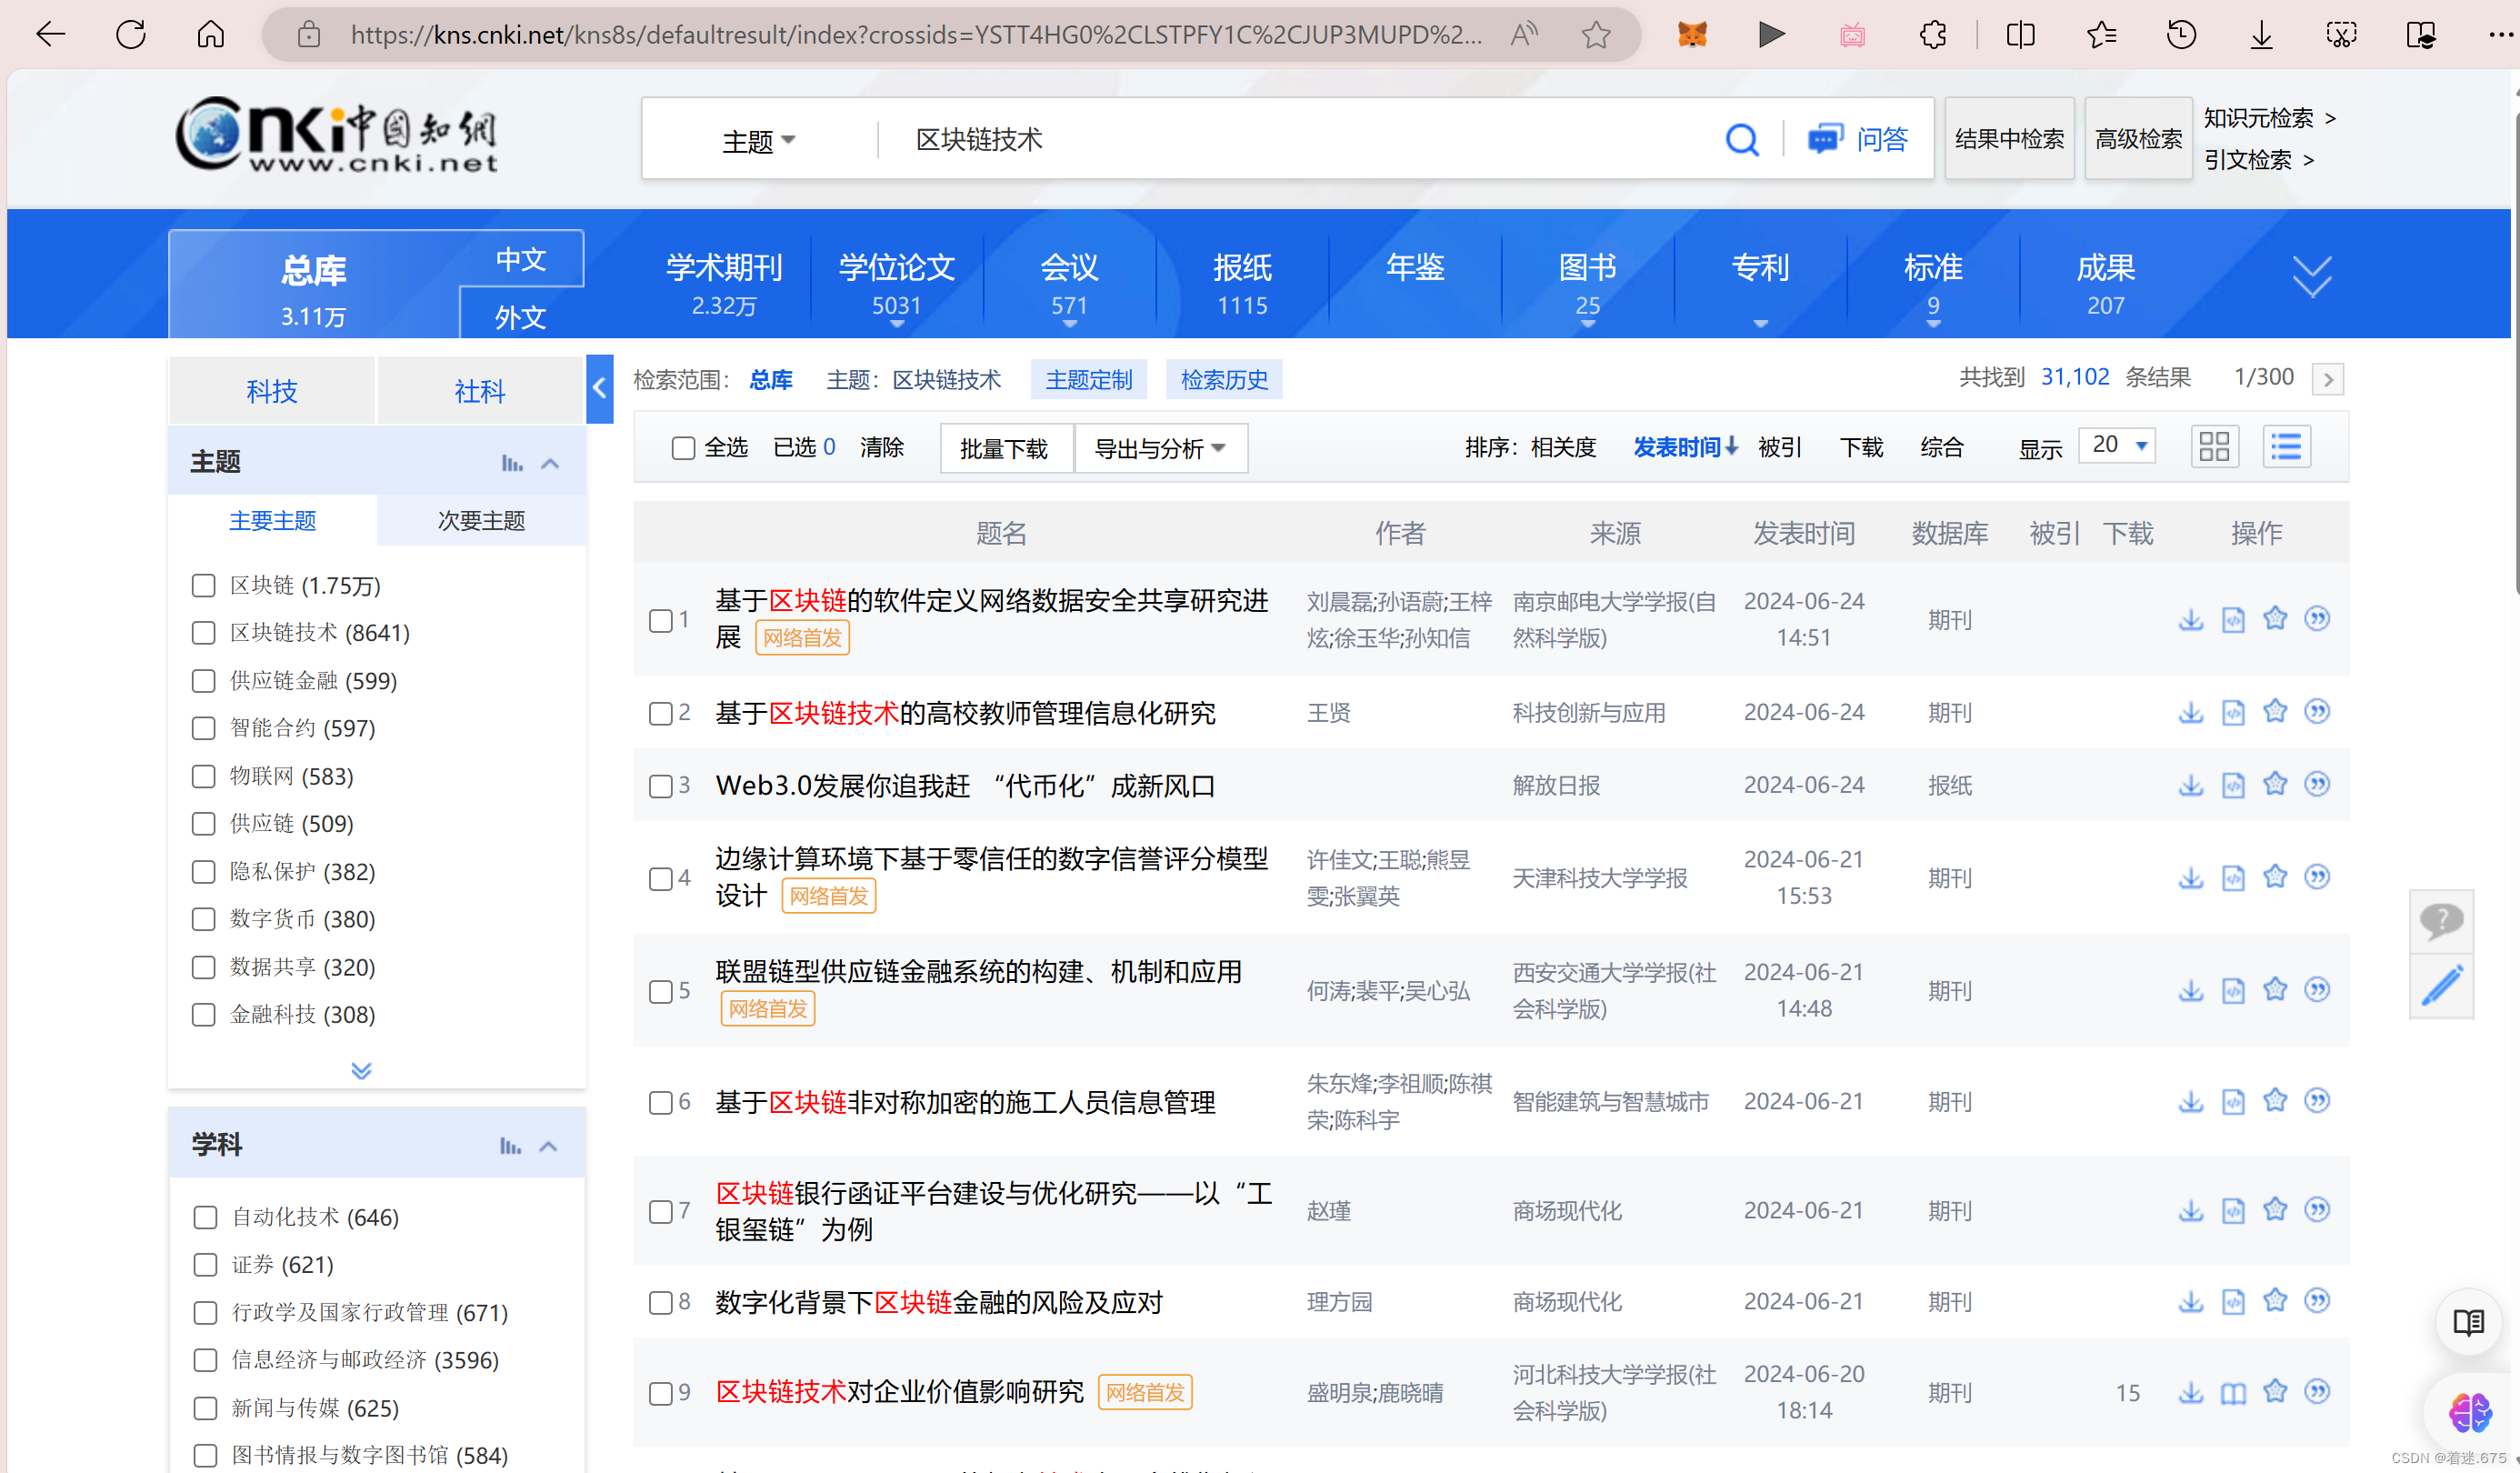Open the blue pencil feedback icon
Viewport: 2520px width, 1473px height.
(x=2441, y=985)
